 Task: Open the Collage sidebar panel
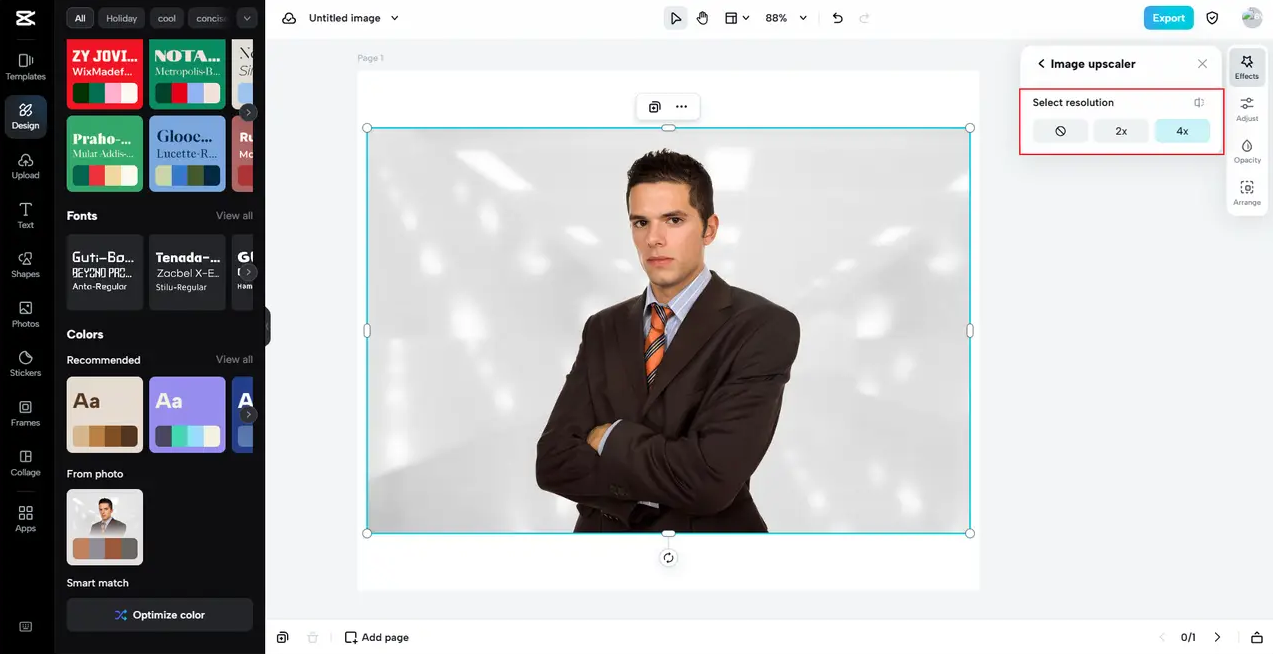(x=26, y=462)
